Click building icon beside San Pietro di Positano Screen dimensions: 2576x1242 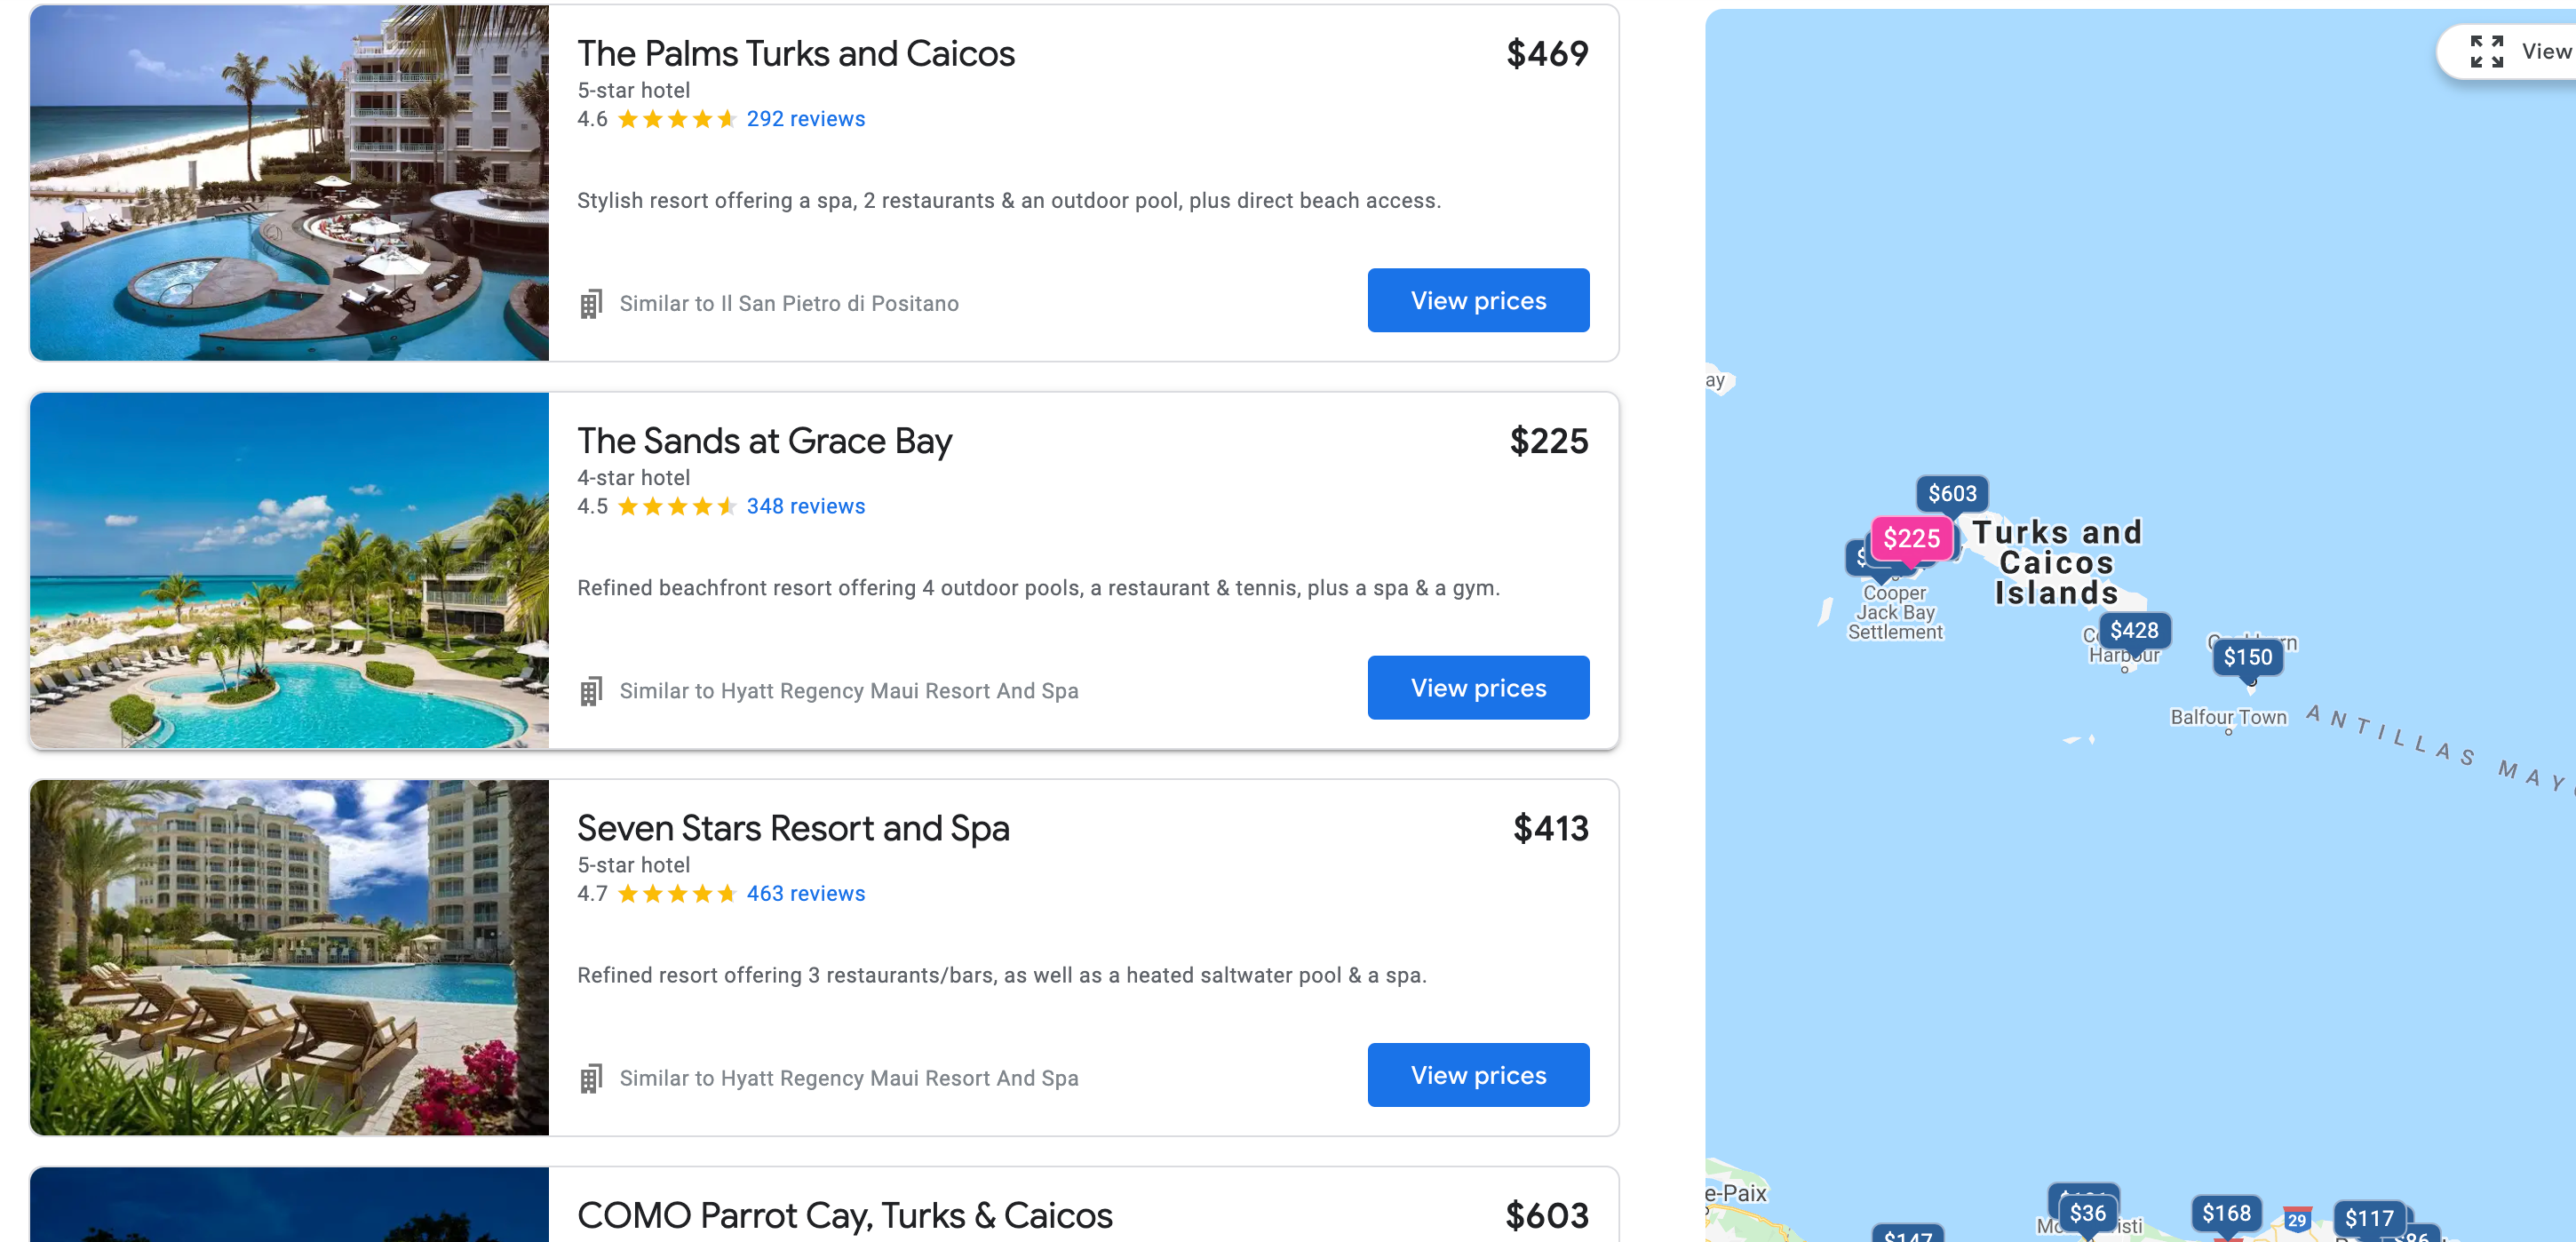click(x=591, y=304)
